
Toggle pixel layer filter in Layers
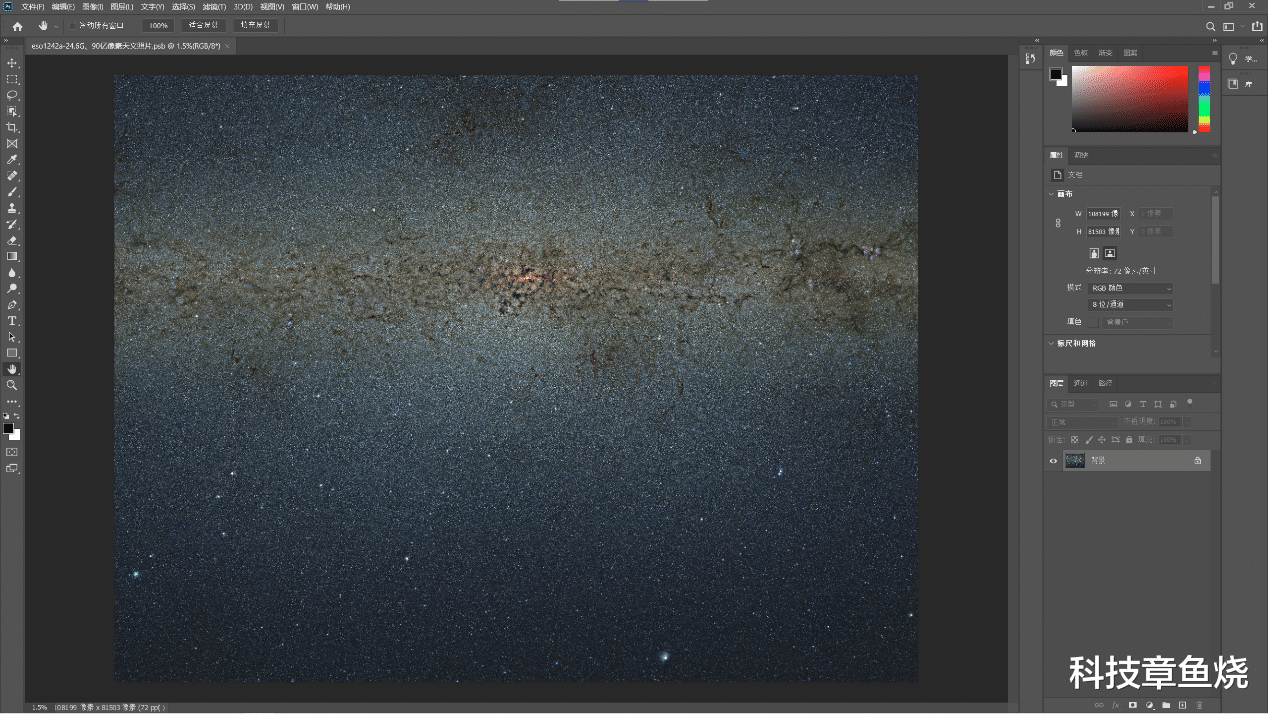click(1112, 404)
